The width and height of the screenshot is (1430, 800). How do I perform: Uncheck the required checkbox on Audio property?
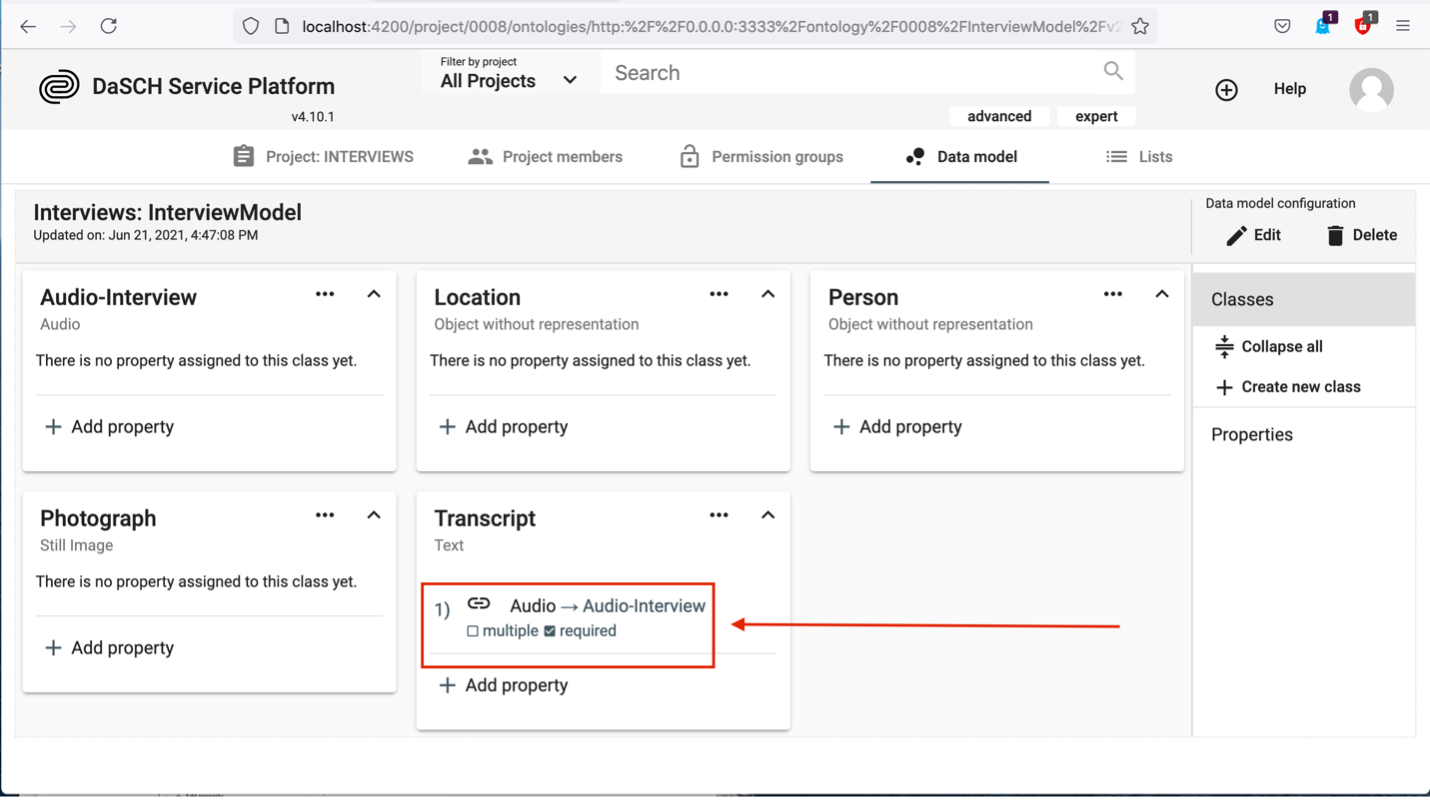550,631
